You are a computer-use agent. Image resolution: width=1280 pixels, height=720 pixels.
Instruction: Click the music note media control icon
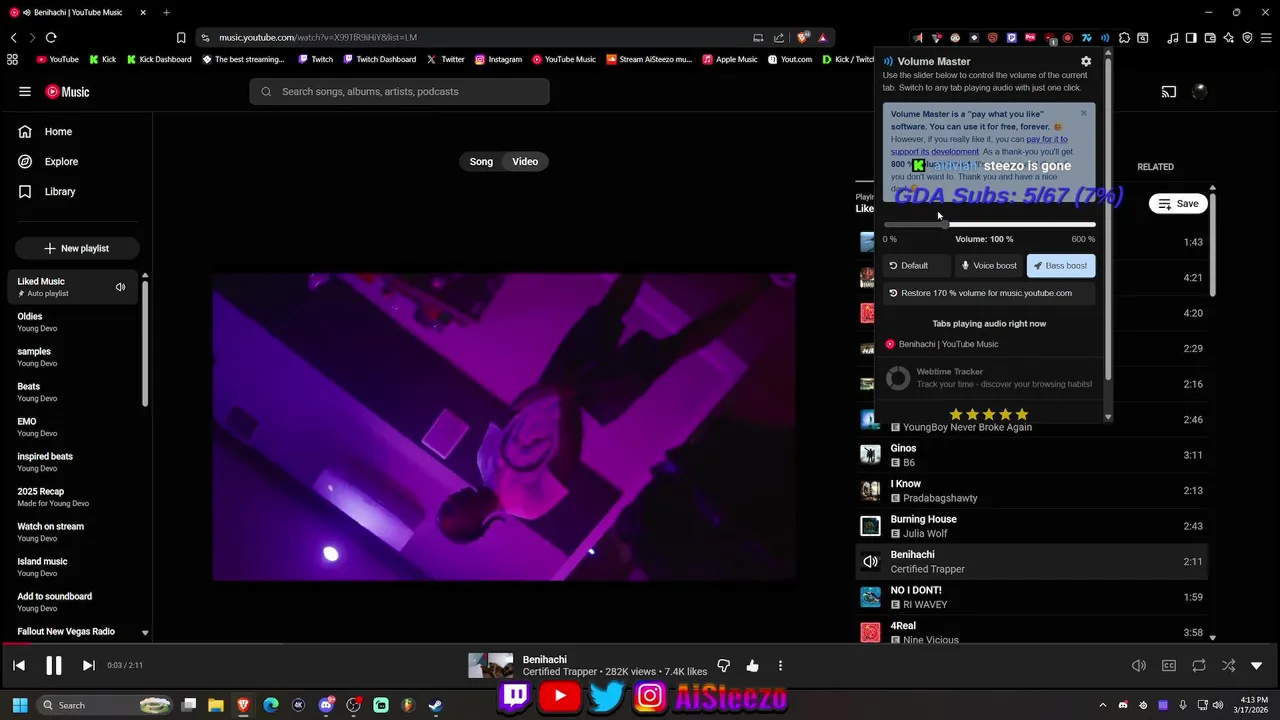(1173, 38)
